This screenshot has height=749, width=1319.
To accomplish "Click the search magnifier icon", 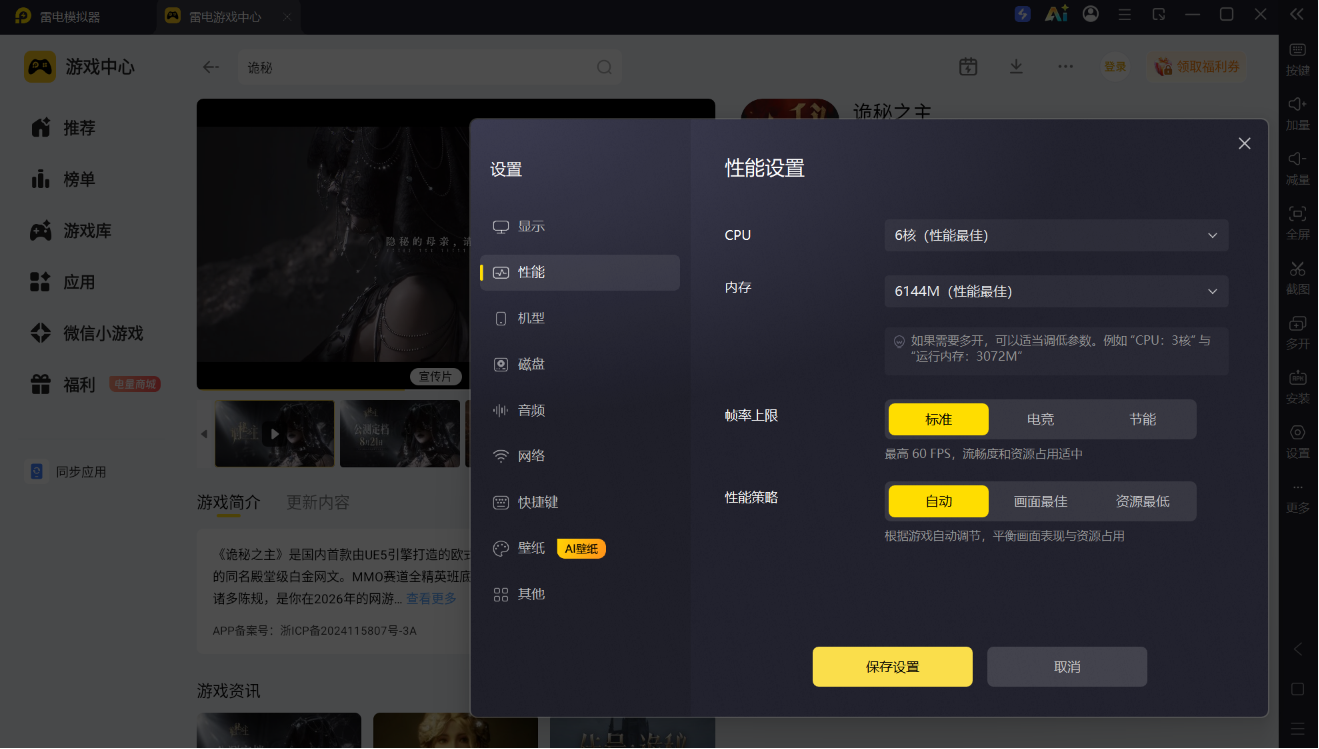I will point(604,67).
